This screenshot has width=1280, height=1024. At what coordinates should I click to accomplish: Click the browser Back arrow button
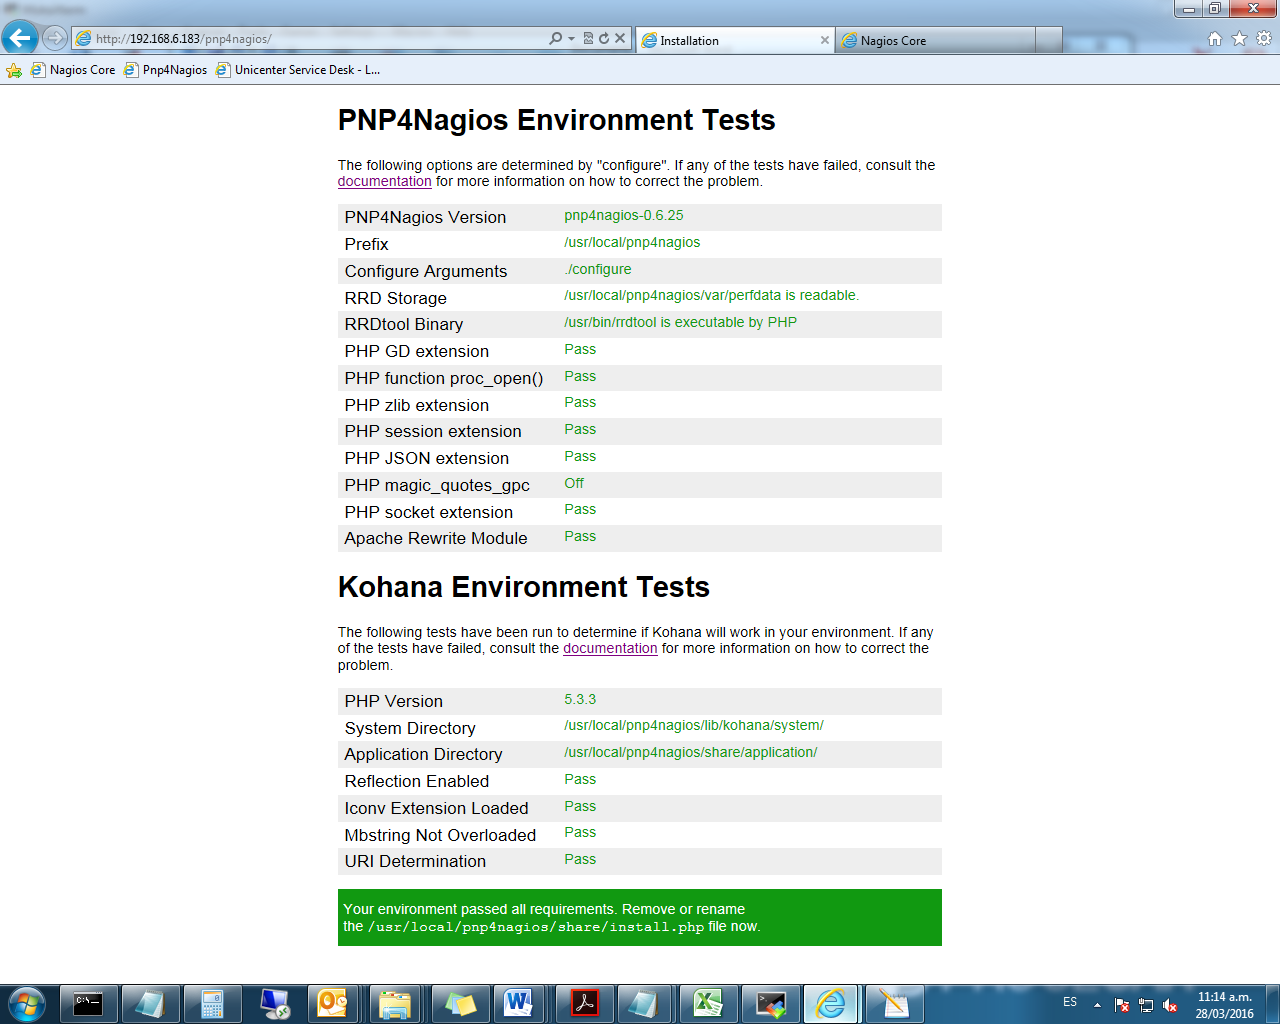click(x=20, y=38)
